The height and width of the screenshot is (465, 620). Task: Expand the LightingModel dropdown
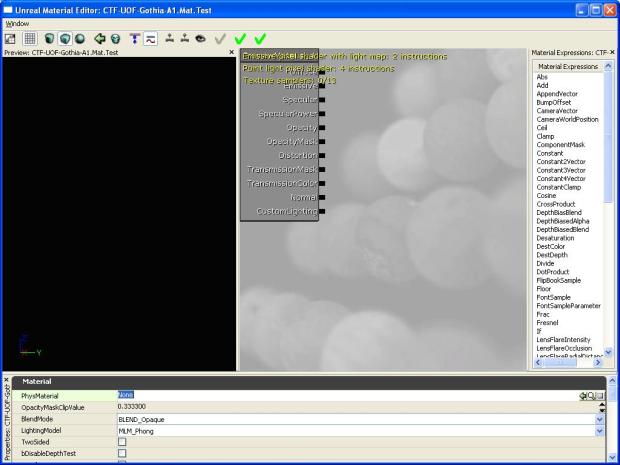point(600,430)
